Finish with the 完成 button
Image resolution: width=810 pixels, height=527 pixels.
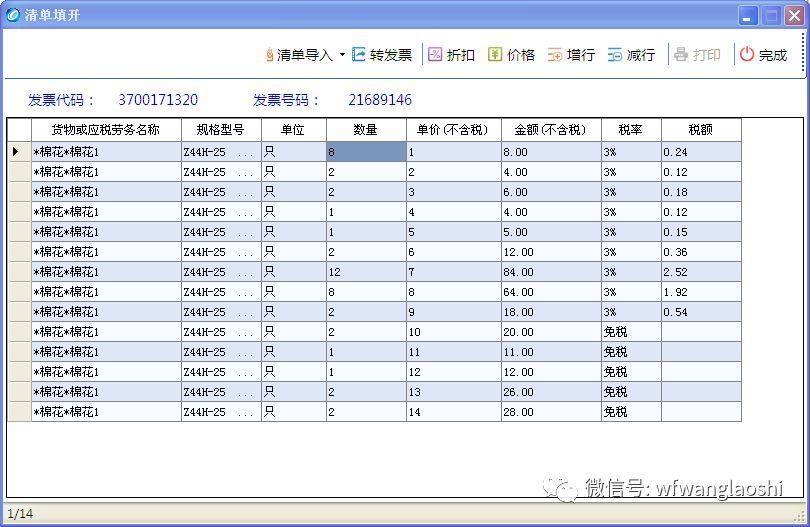[x=764, y=55]
